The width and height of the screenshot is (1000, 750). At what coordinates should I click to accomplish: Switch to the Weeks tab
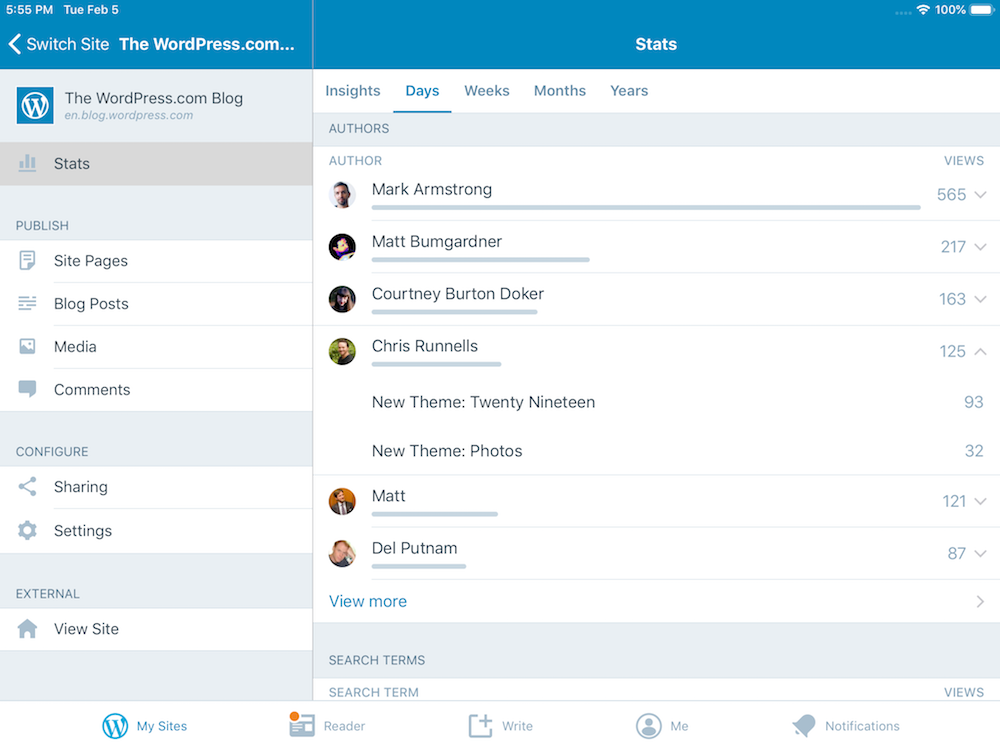(x=487, y=91)
